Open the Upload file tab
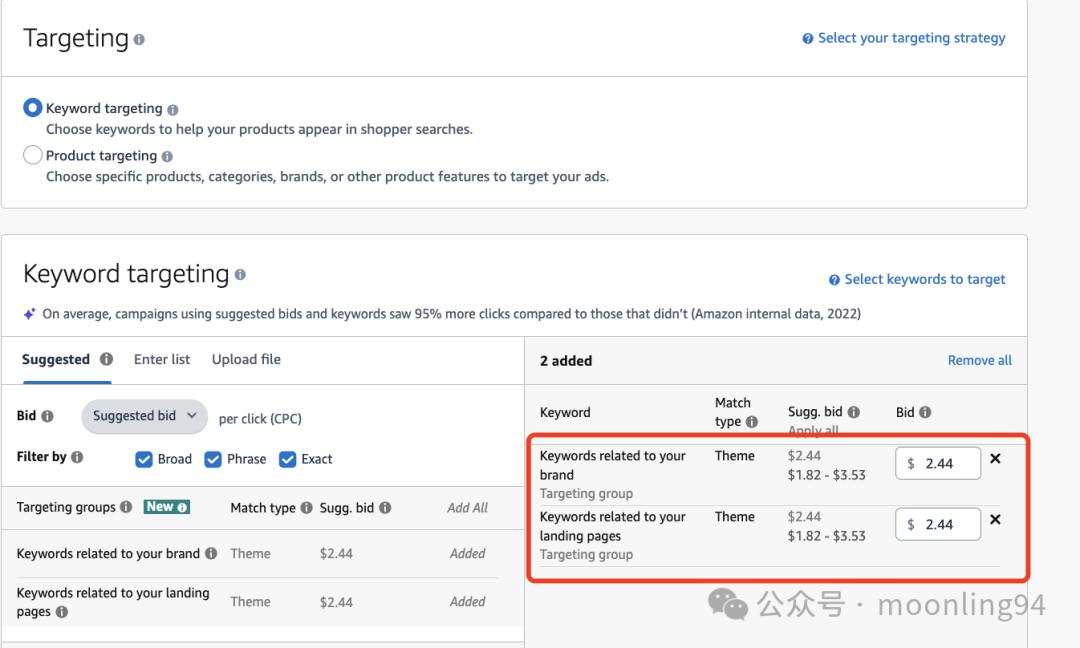This screenshot has width=1080, height=648. coord(246,359)
